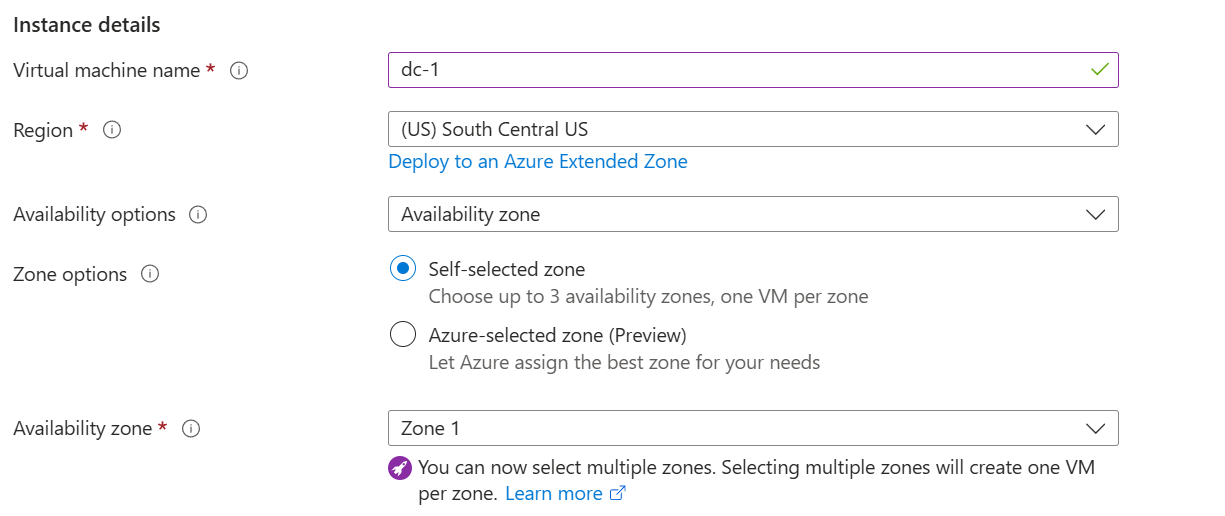The width and height of the screenshot is (1225, 516).
Task: Expand the Availability options dropdown
Action: (752, 215)
